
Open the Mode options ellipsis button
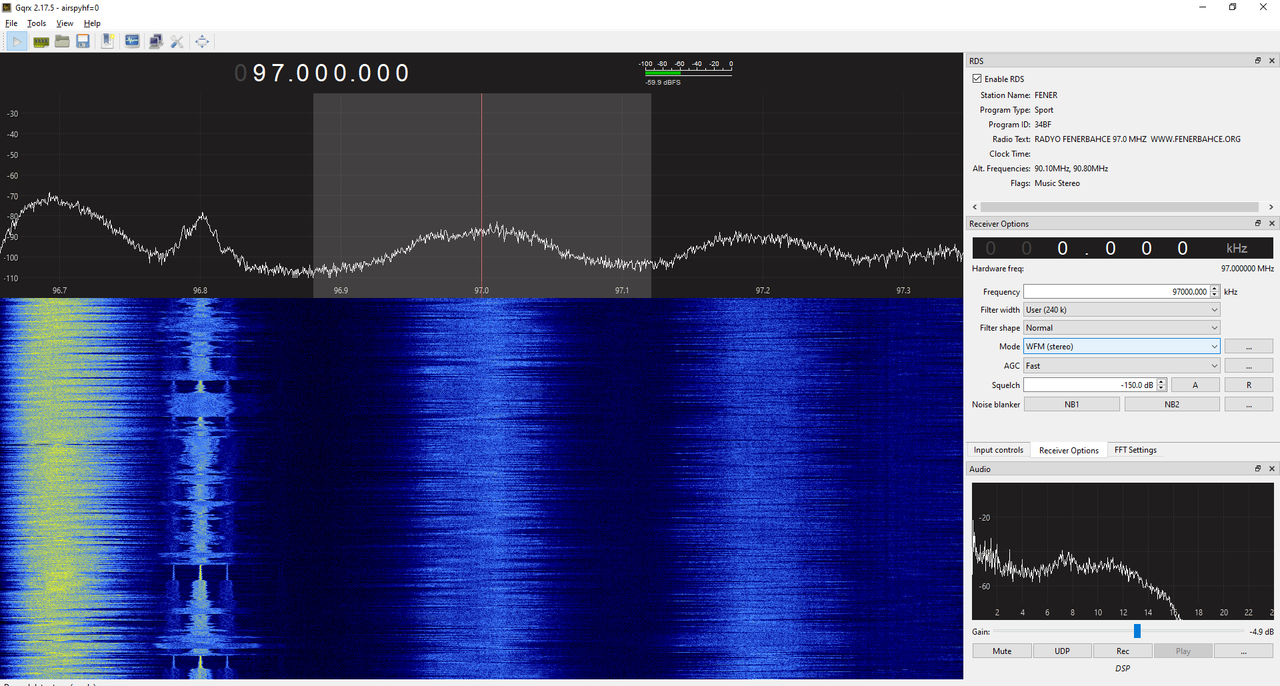point(1249,346)
